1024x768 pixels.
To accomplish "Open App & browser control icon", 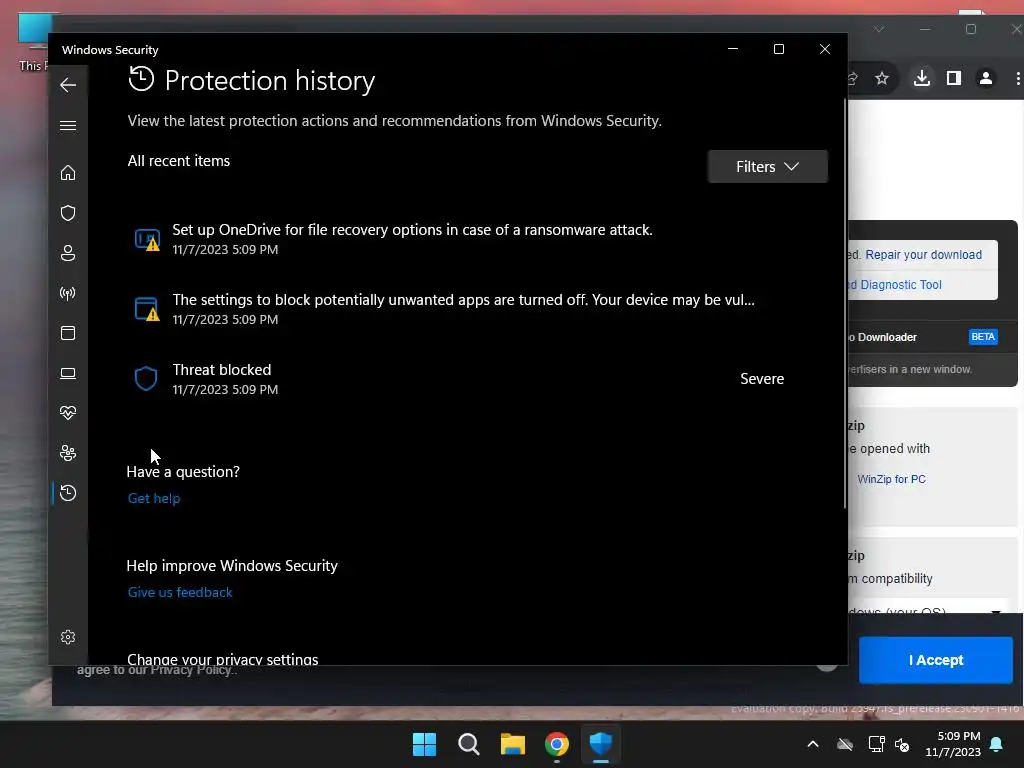I will (x=68, y=333).
